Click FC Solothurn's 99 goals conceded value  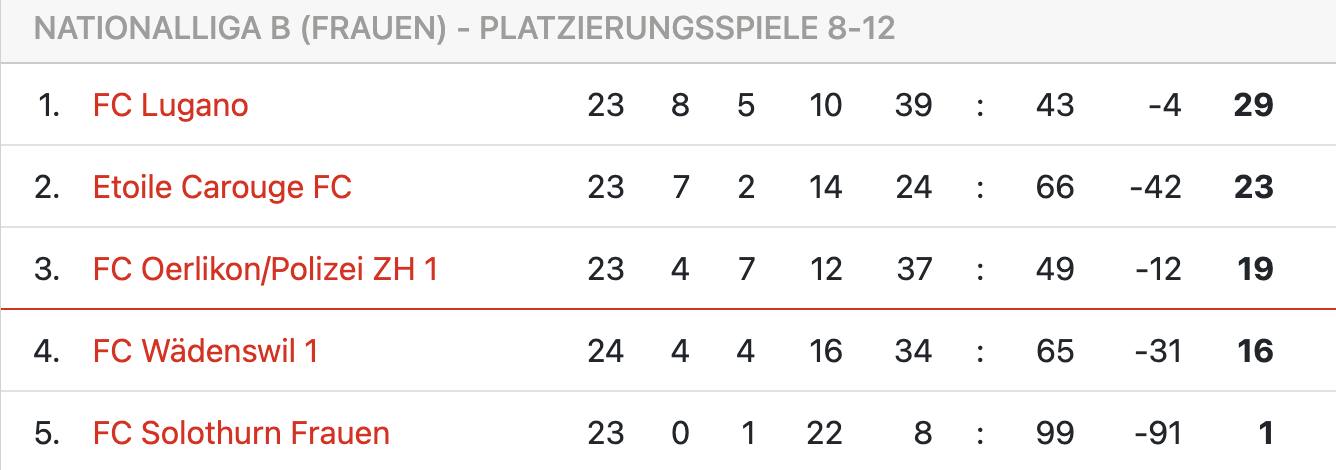click(1055, 433)
